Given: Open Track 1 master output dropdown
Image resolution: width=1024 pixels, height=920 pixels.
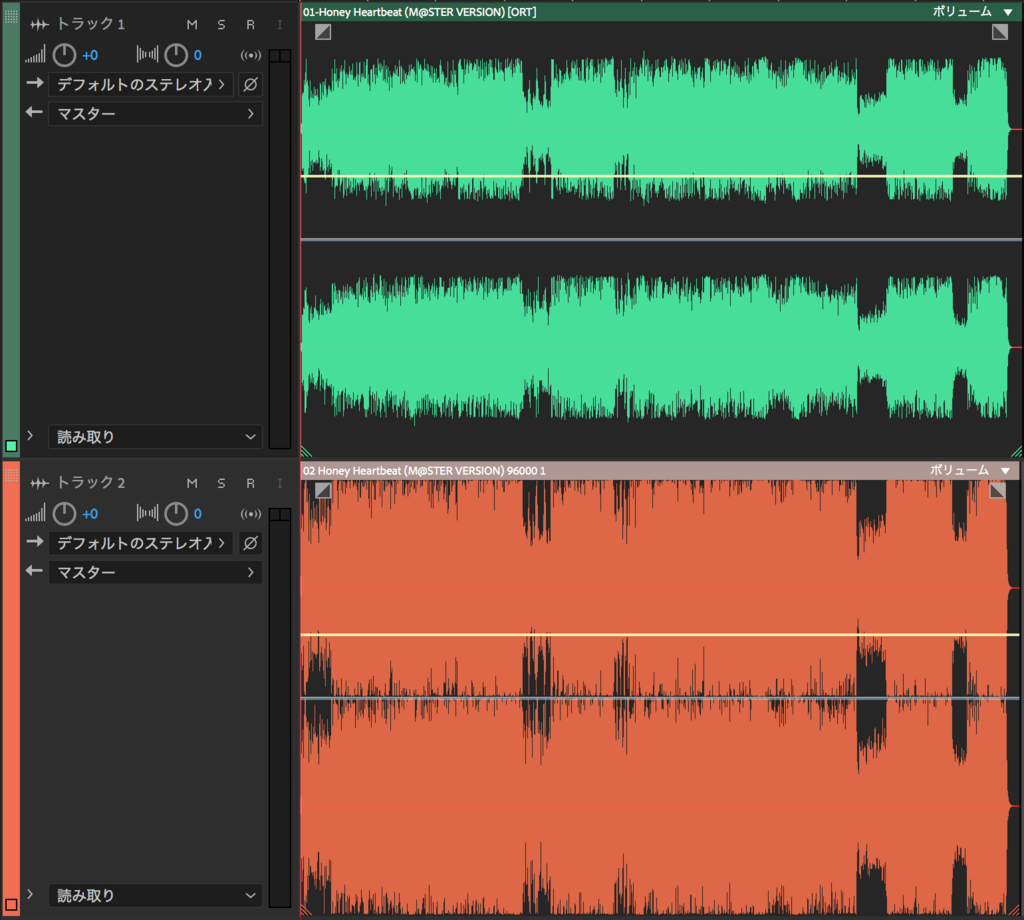Looking at the screenshot, I should (x=155, y=114).
